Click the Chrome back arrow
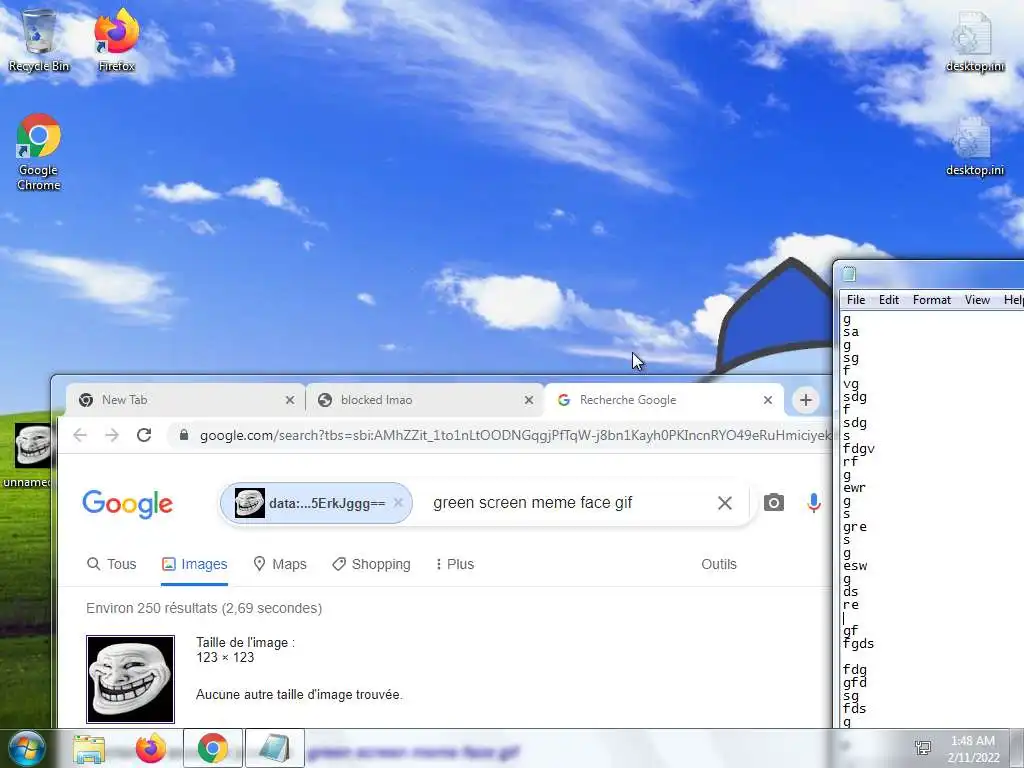The height and width of the screenshot is (768, 1024). point(80,435)
